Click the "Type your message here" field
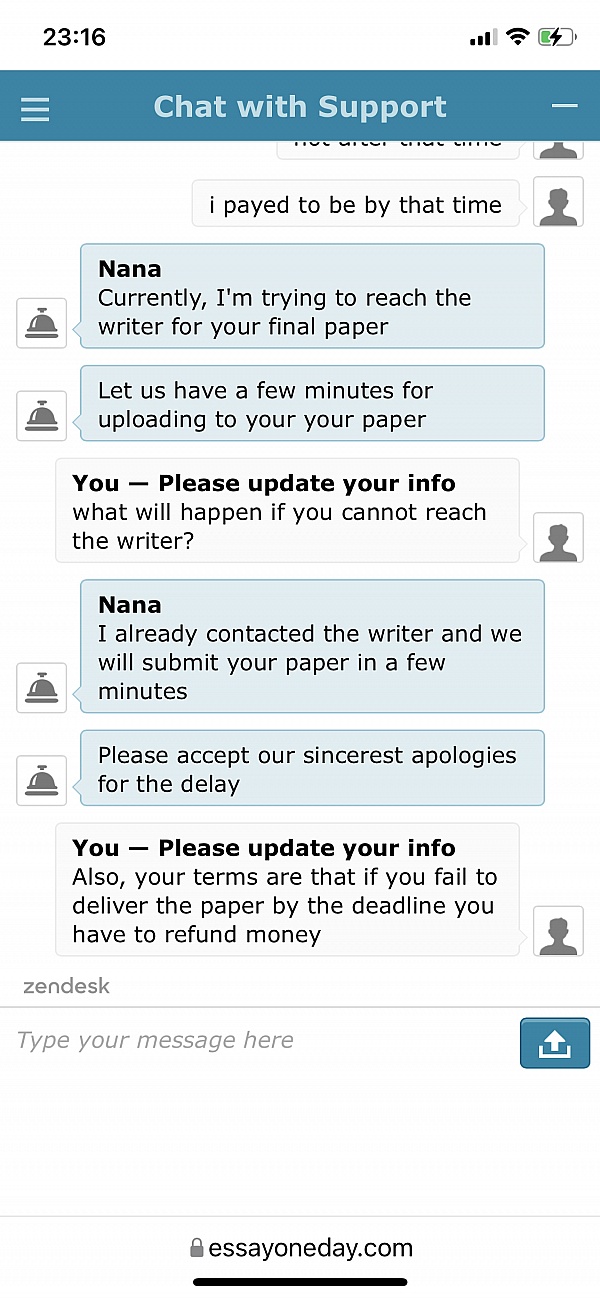 [x=260, y=1041]
